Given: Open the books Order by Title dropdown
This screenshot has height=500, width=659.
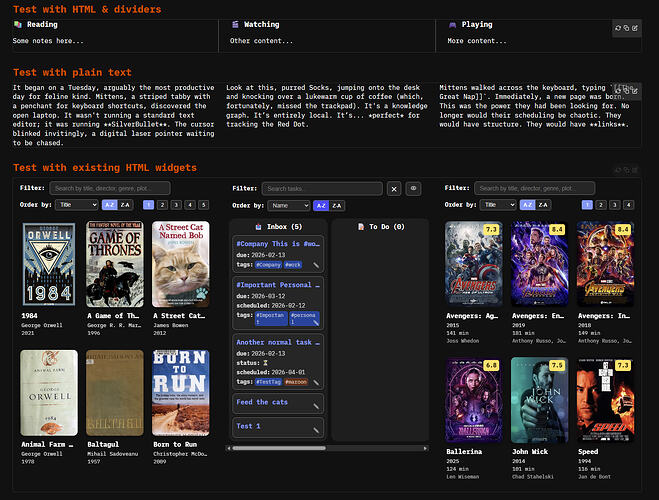Looking at the screenshot, I should tap(77, 204).
